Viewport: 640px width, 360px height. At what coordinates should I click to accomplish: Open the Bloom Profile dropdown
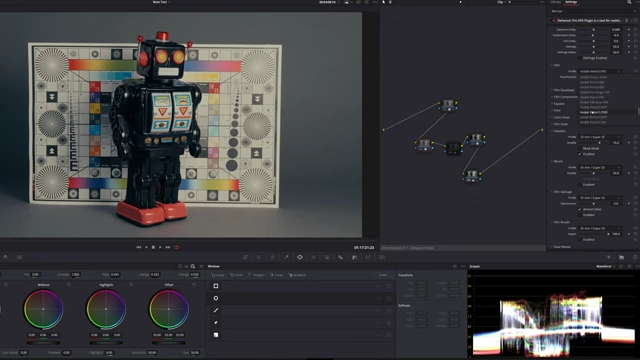(600, 167)
